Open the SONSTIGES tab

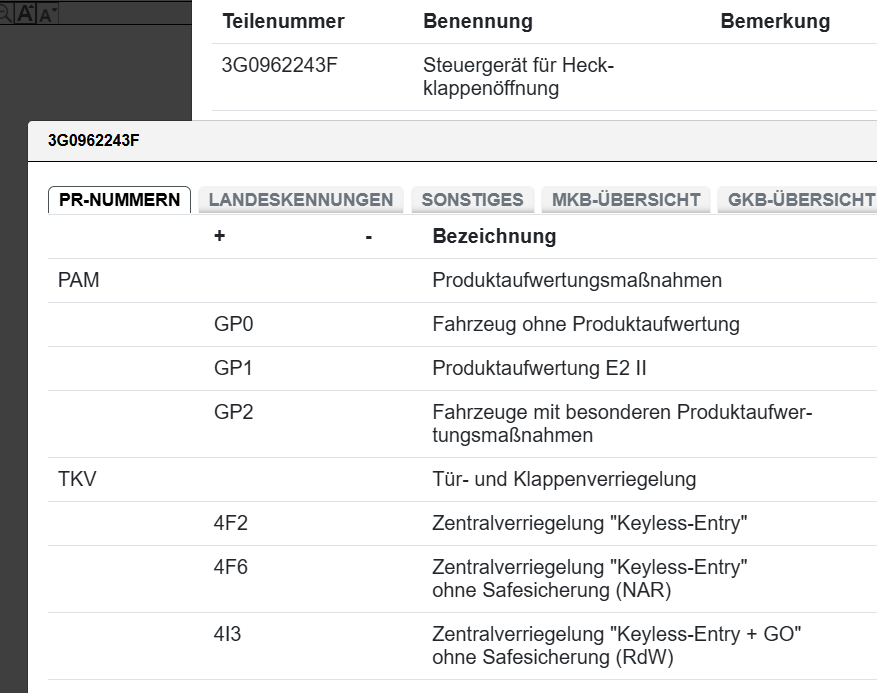point(473,200)
